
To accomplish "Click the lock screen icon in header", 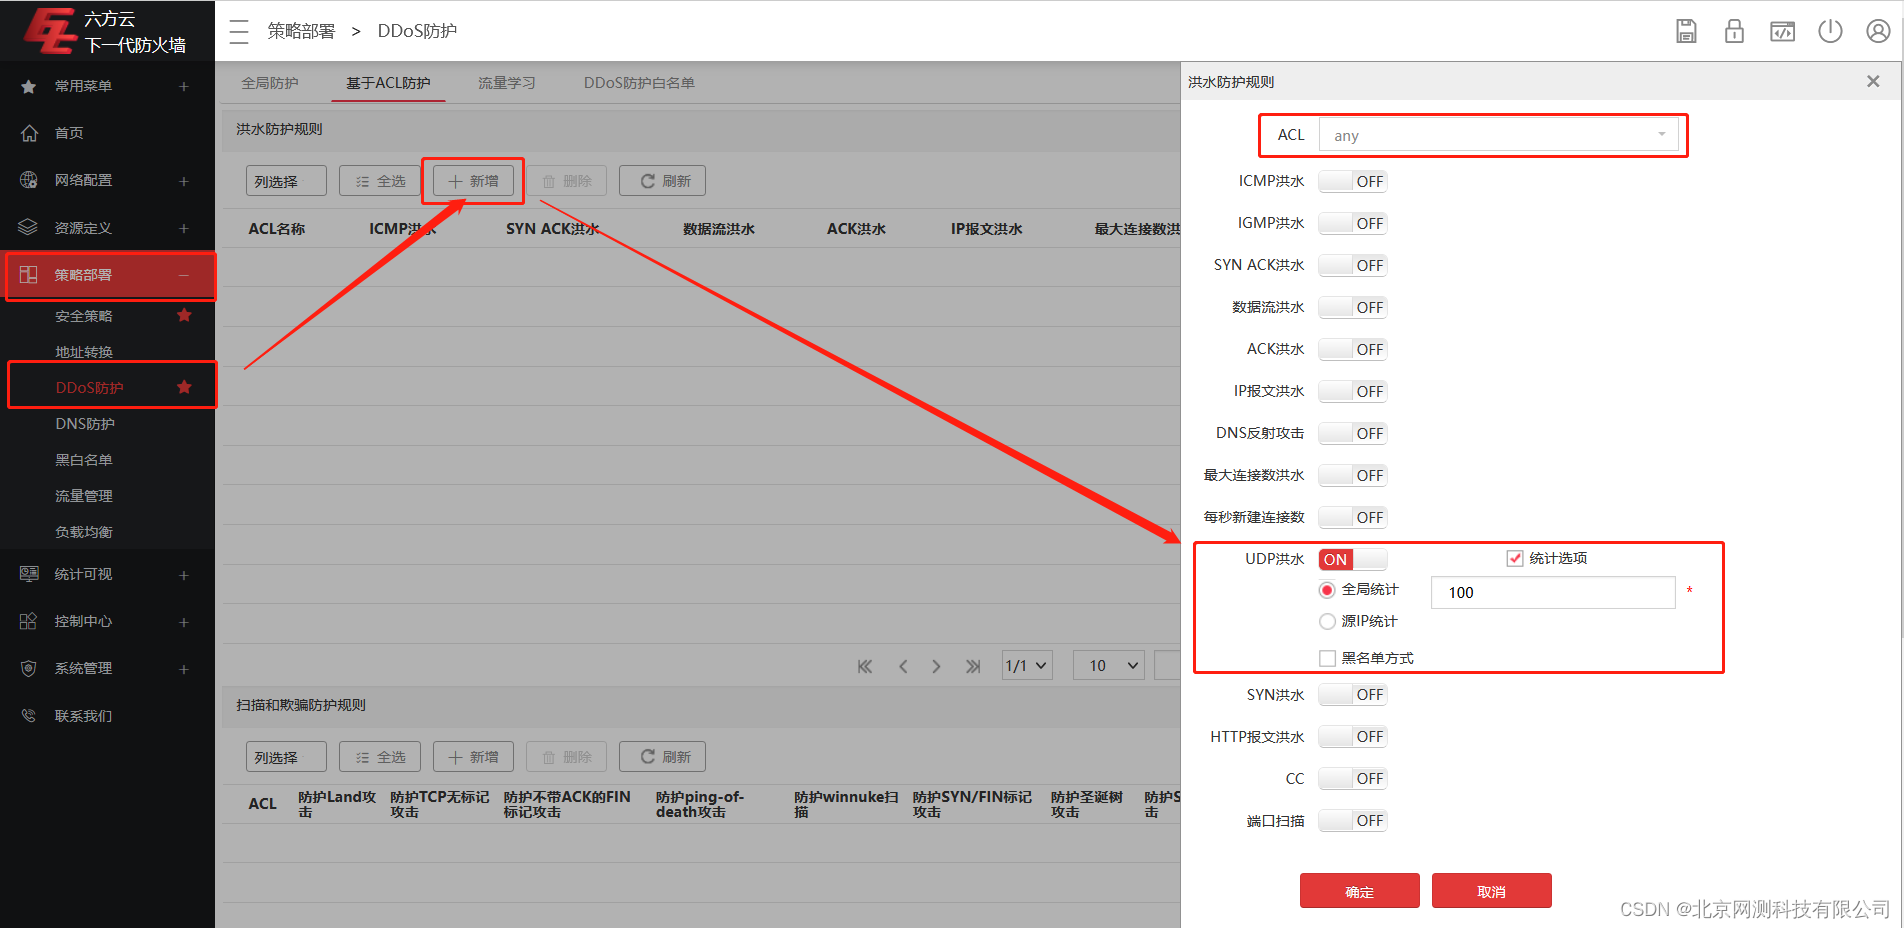I will 1734,31.
